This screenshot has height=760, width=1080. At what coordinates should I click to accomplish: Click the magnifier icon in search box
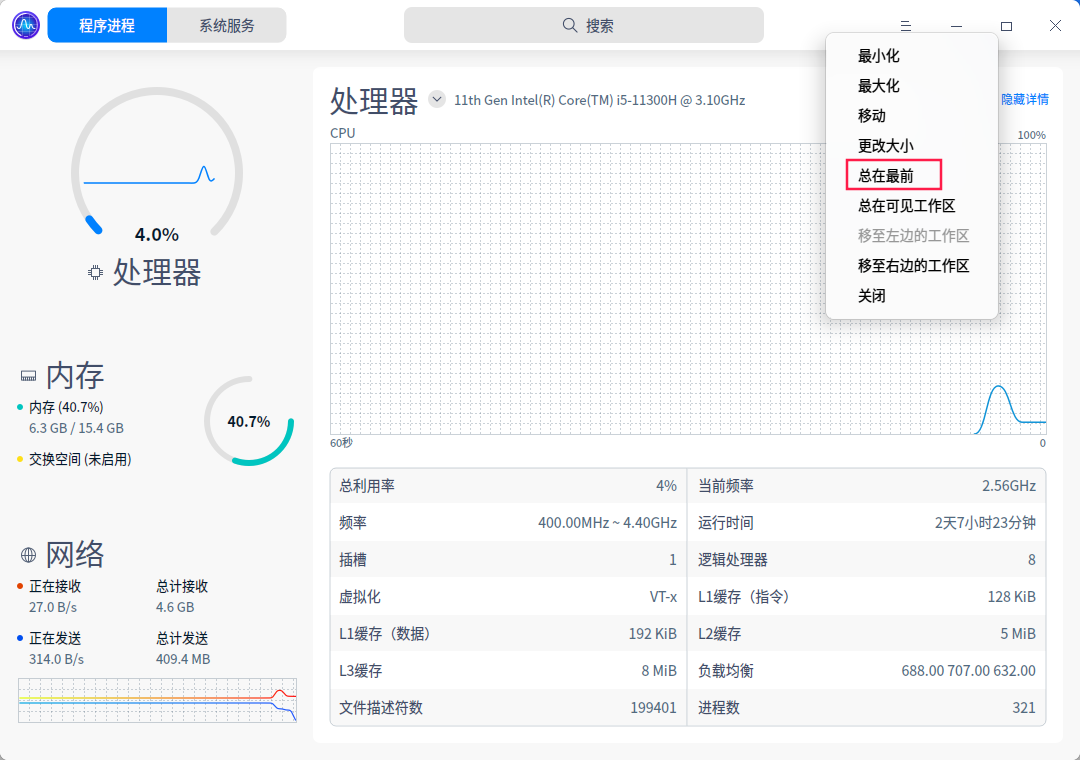[570, 25]
